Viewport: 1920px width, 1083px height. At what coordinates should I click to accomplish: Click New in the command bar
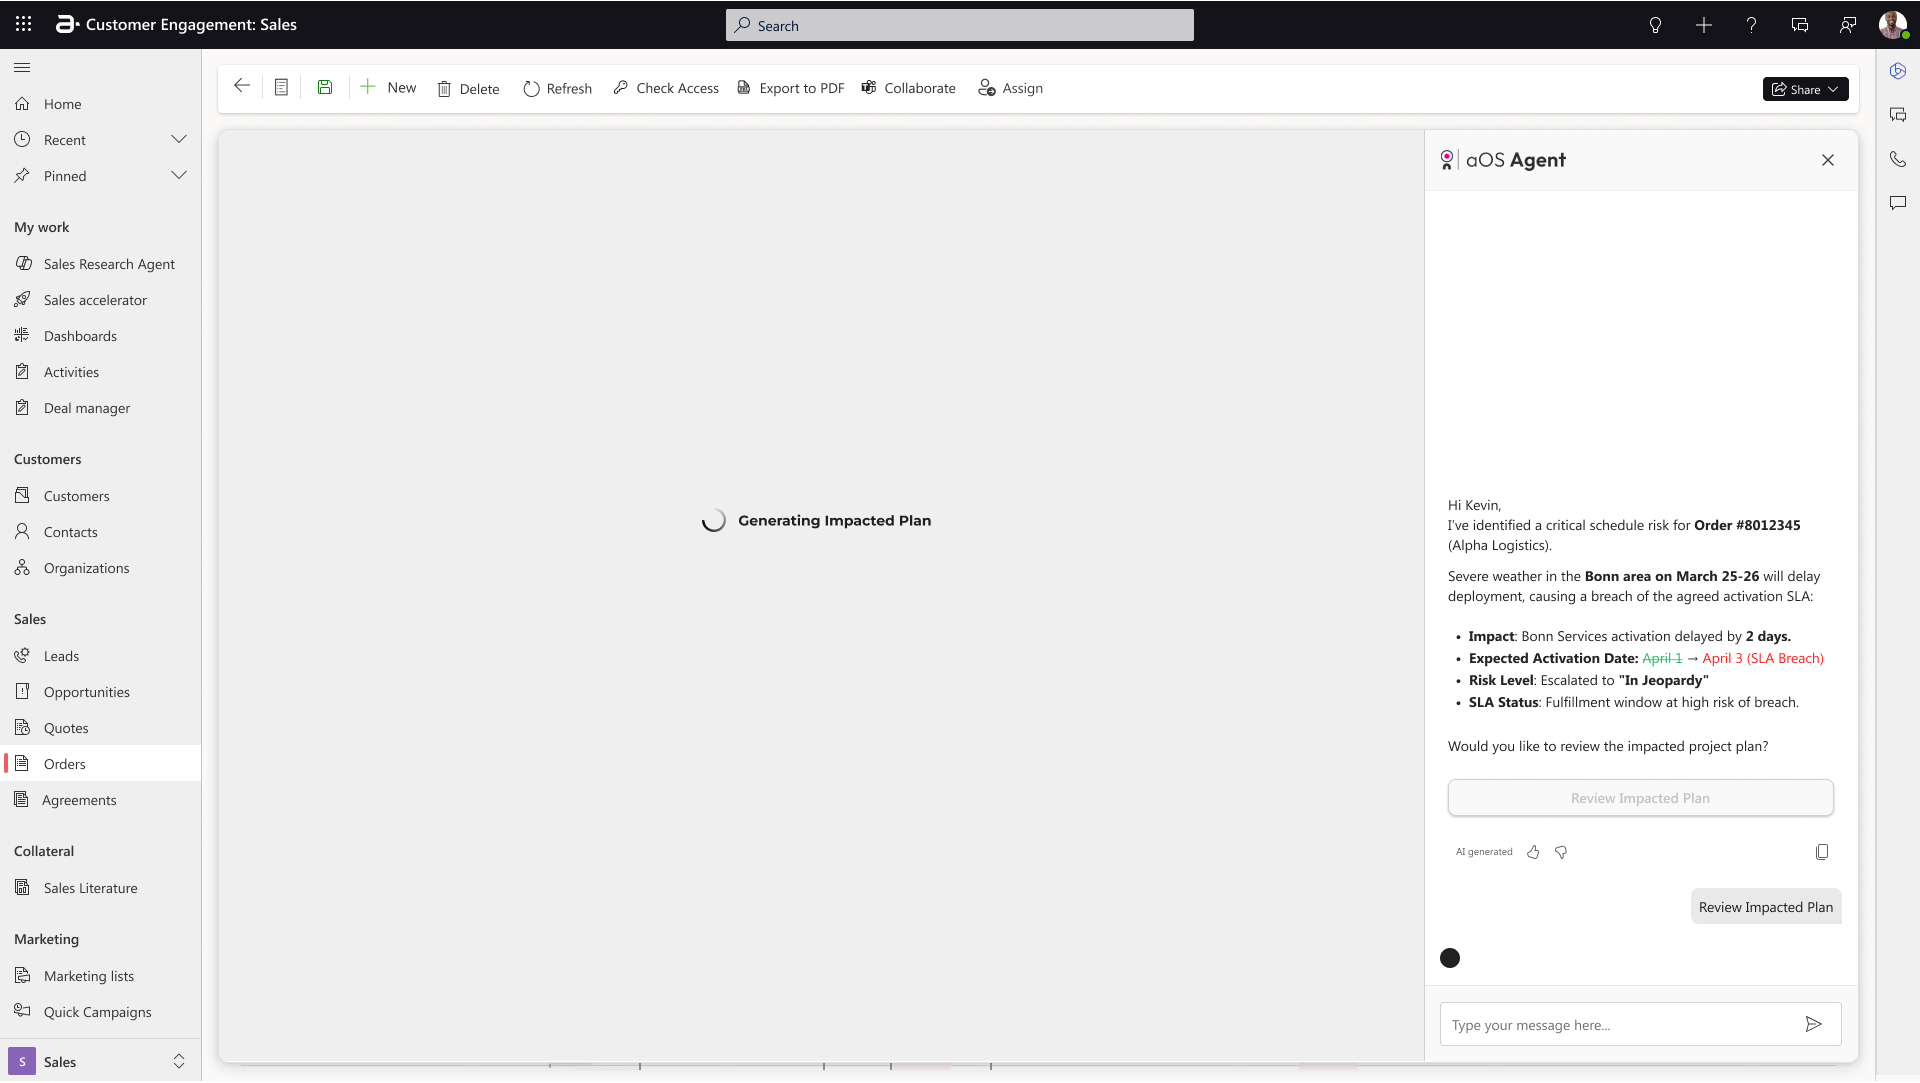click(x=388, y=88)
